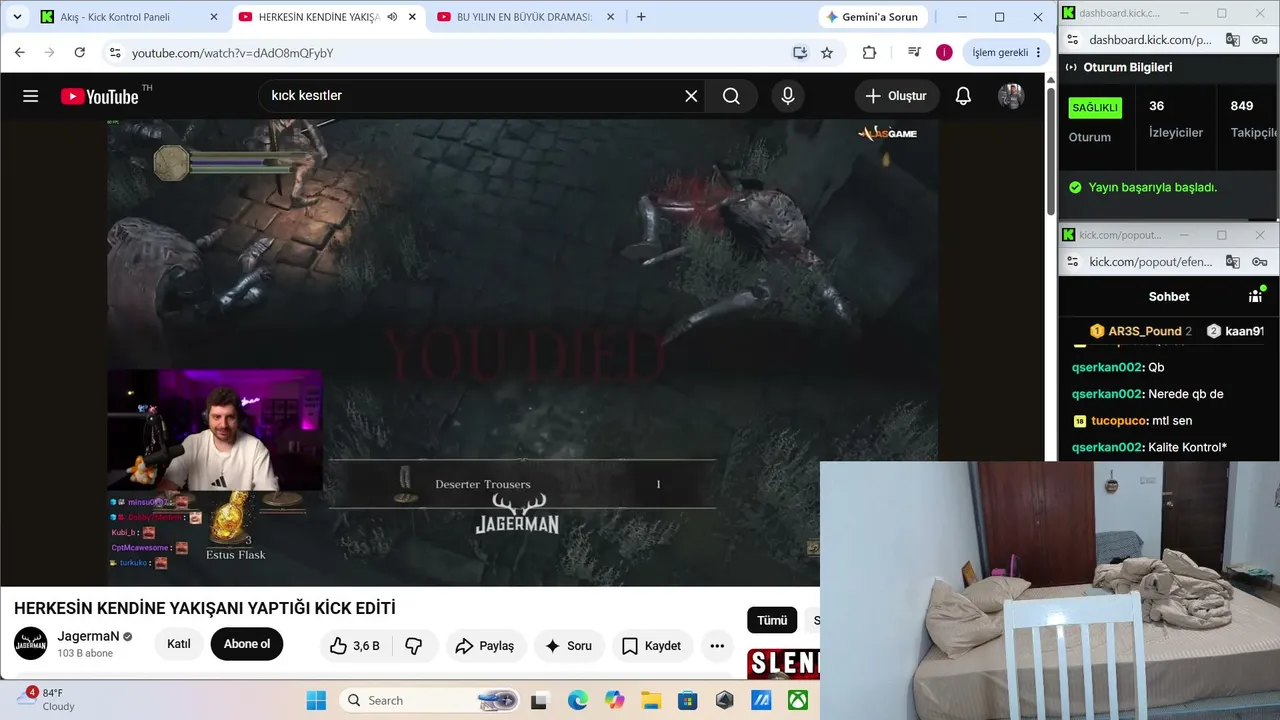This screenshot has width=1280, height=720.
Task: Join the channel with Katıl
Action: tap(179, 644)
